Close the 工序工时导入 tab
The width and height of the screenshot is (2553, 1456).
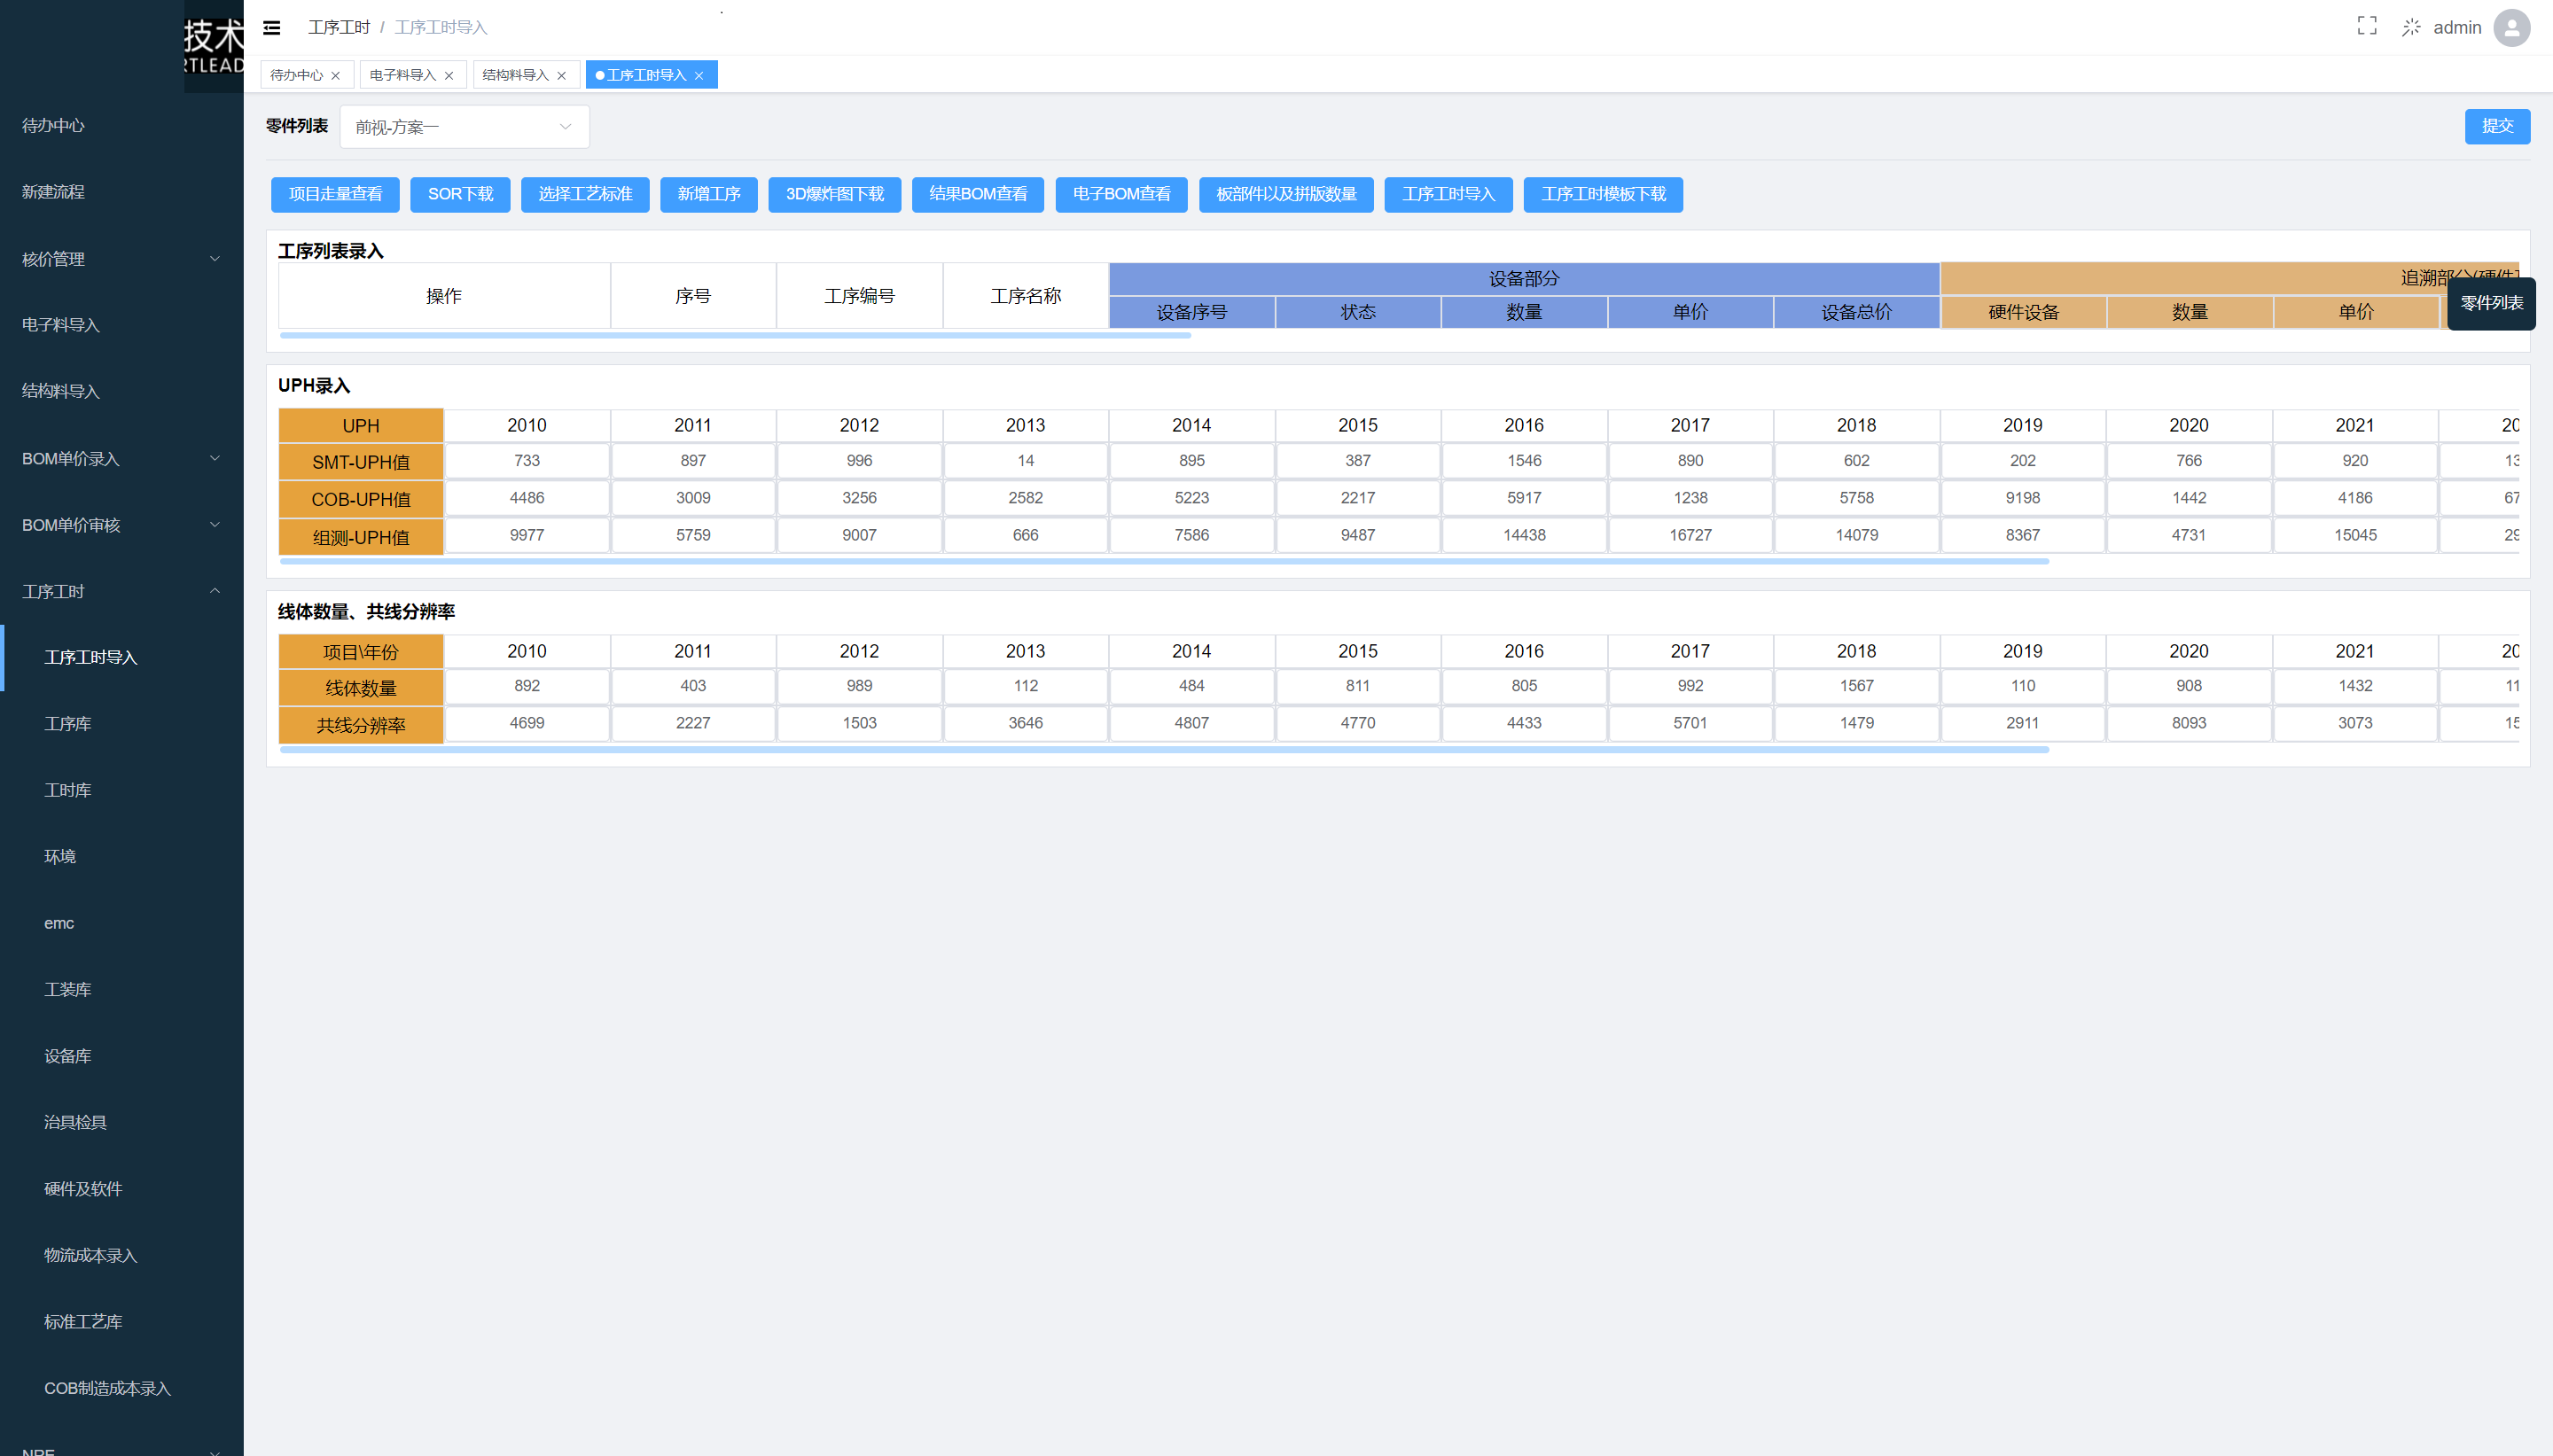[x=699, y=76]
